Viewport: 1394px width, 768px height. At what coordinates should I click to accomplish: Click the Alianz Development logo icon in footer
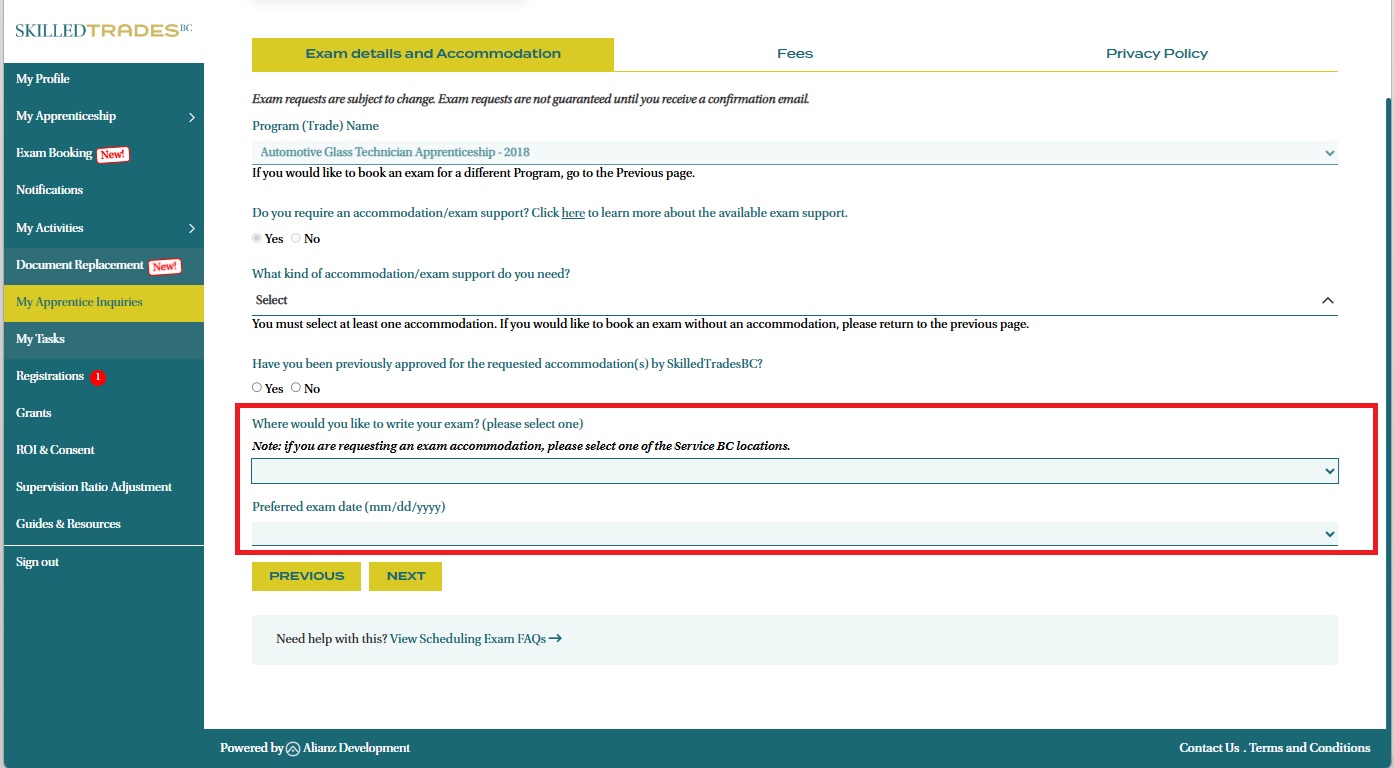click(293, 748)
